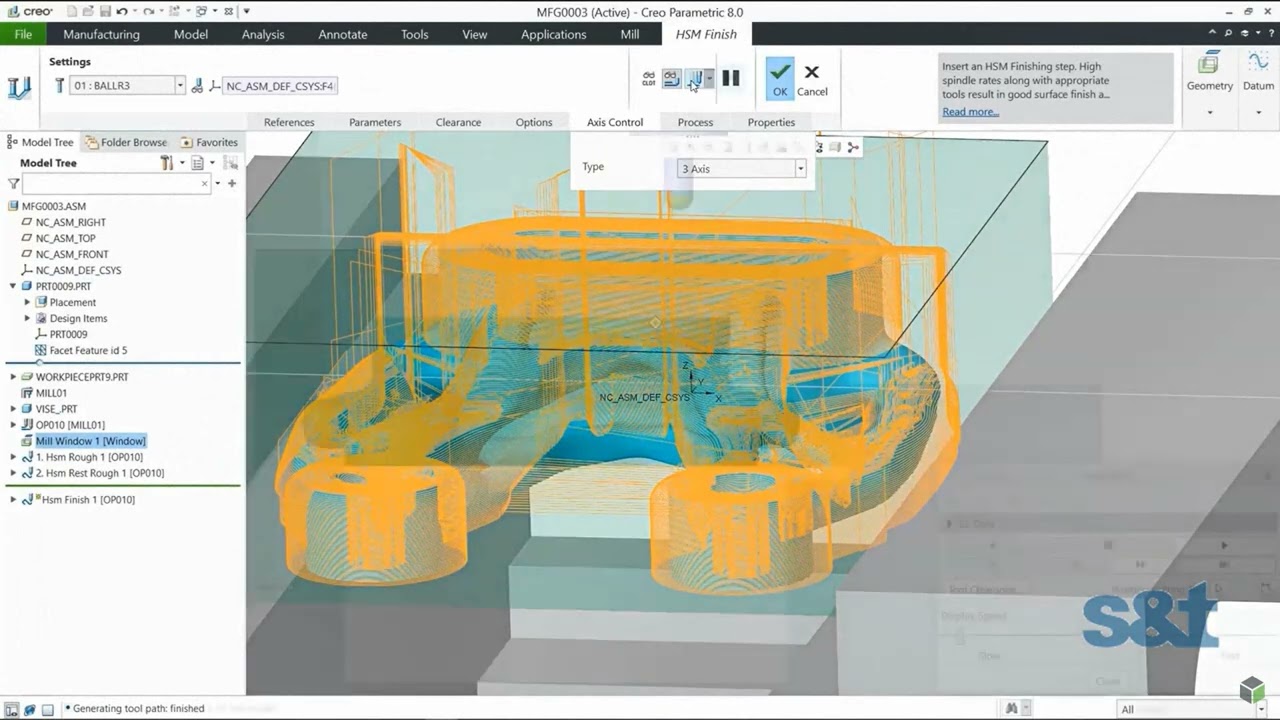Click the Undo arrow icon
Screen dimensions: 1280x720
(x=122, y=12)
